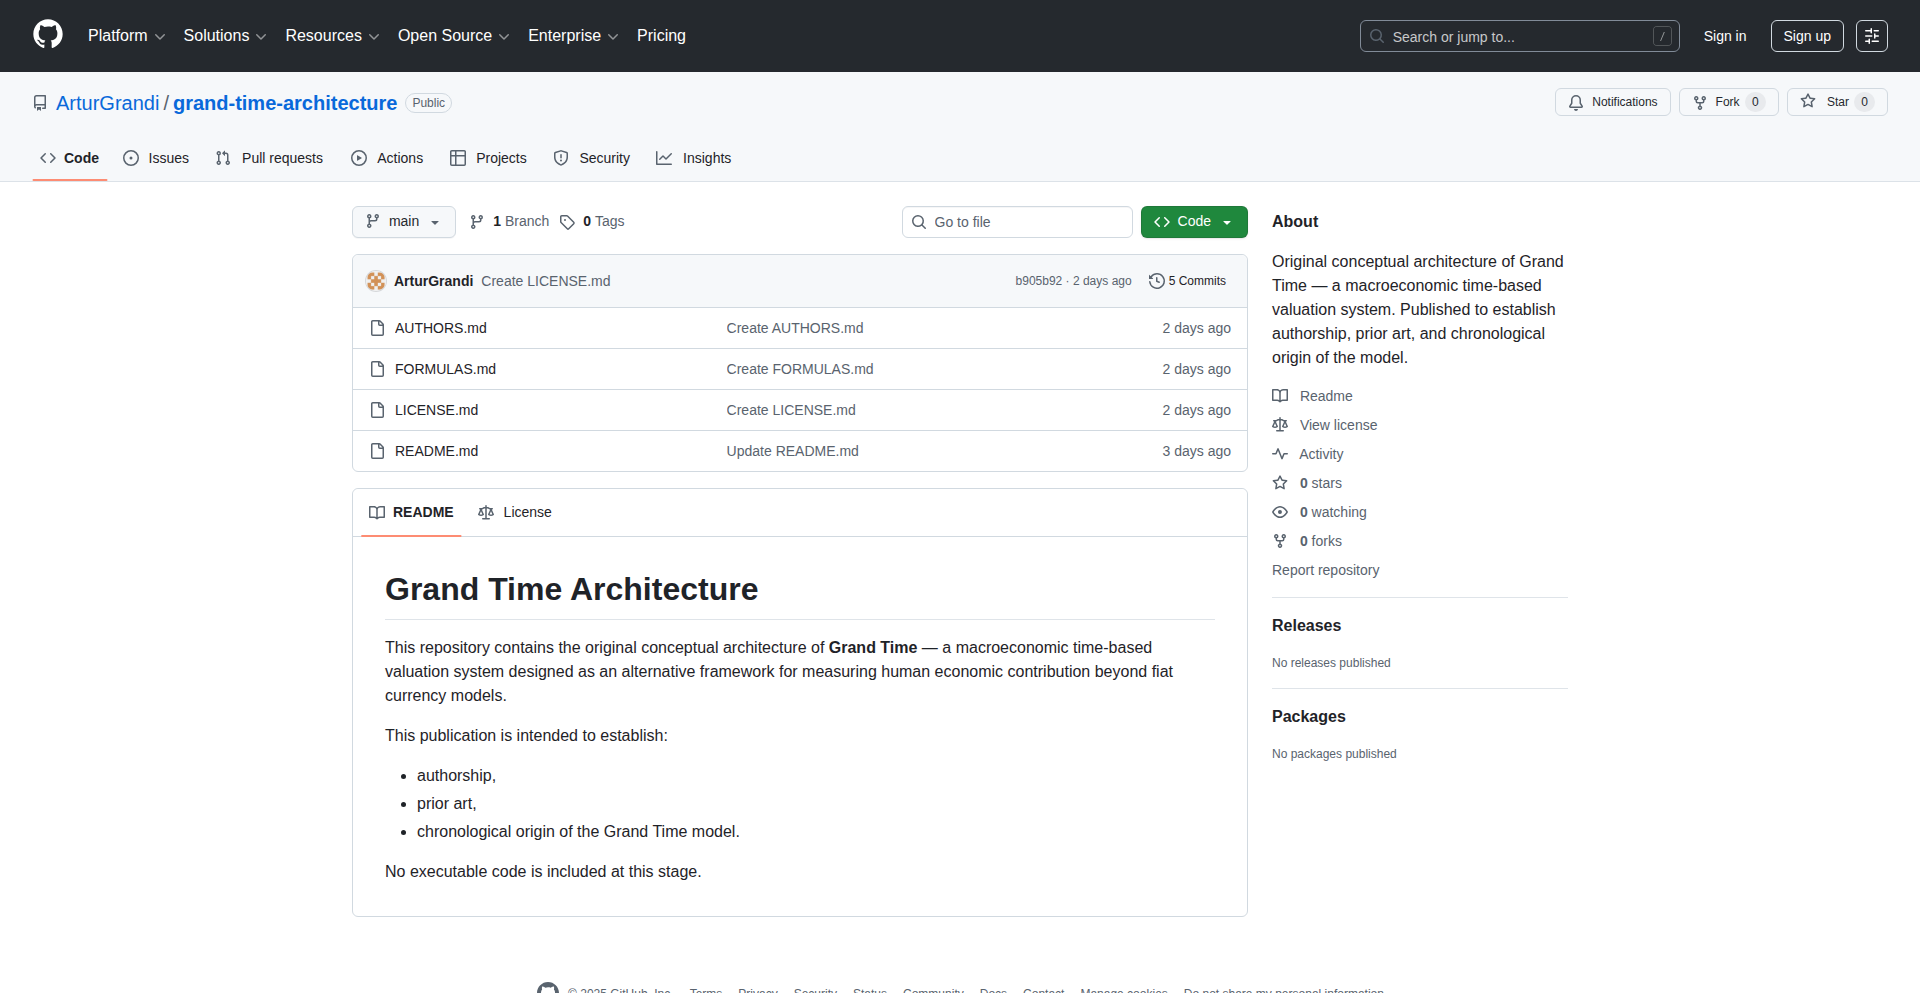The image size is (1920, 993).
Task: Open the FORMULAS.md file link
Action: (444, 369)
